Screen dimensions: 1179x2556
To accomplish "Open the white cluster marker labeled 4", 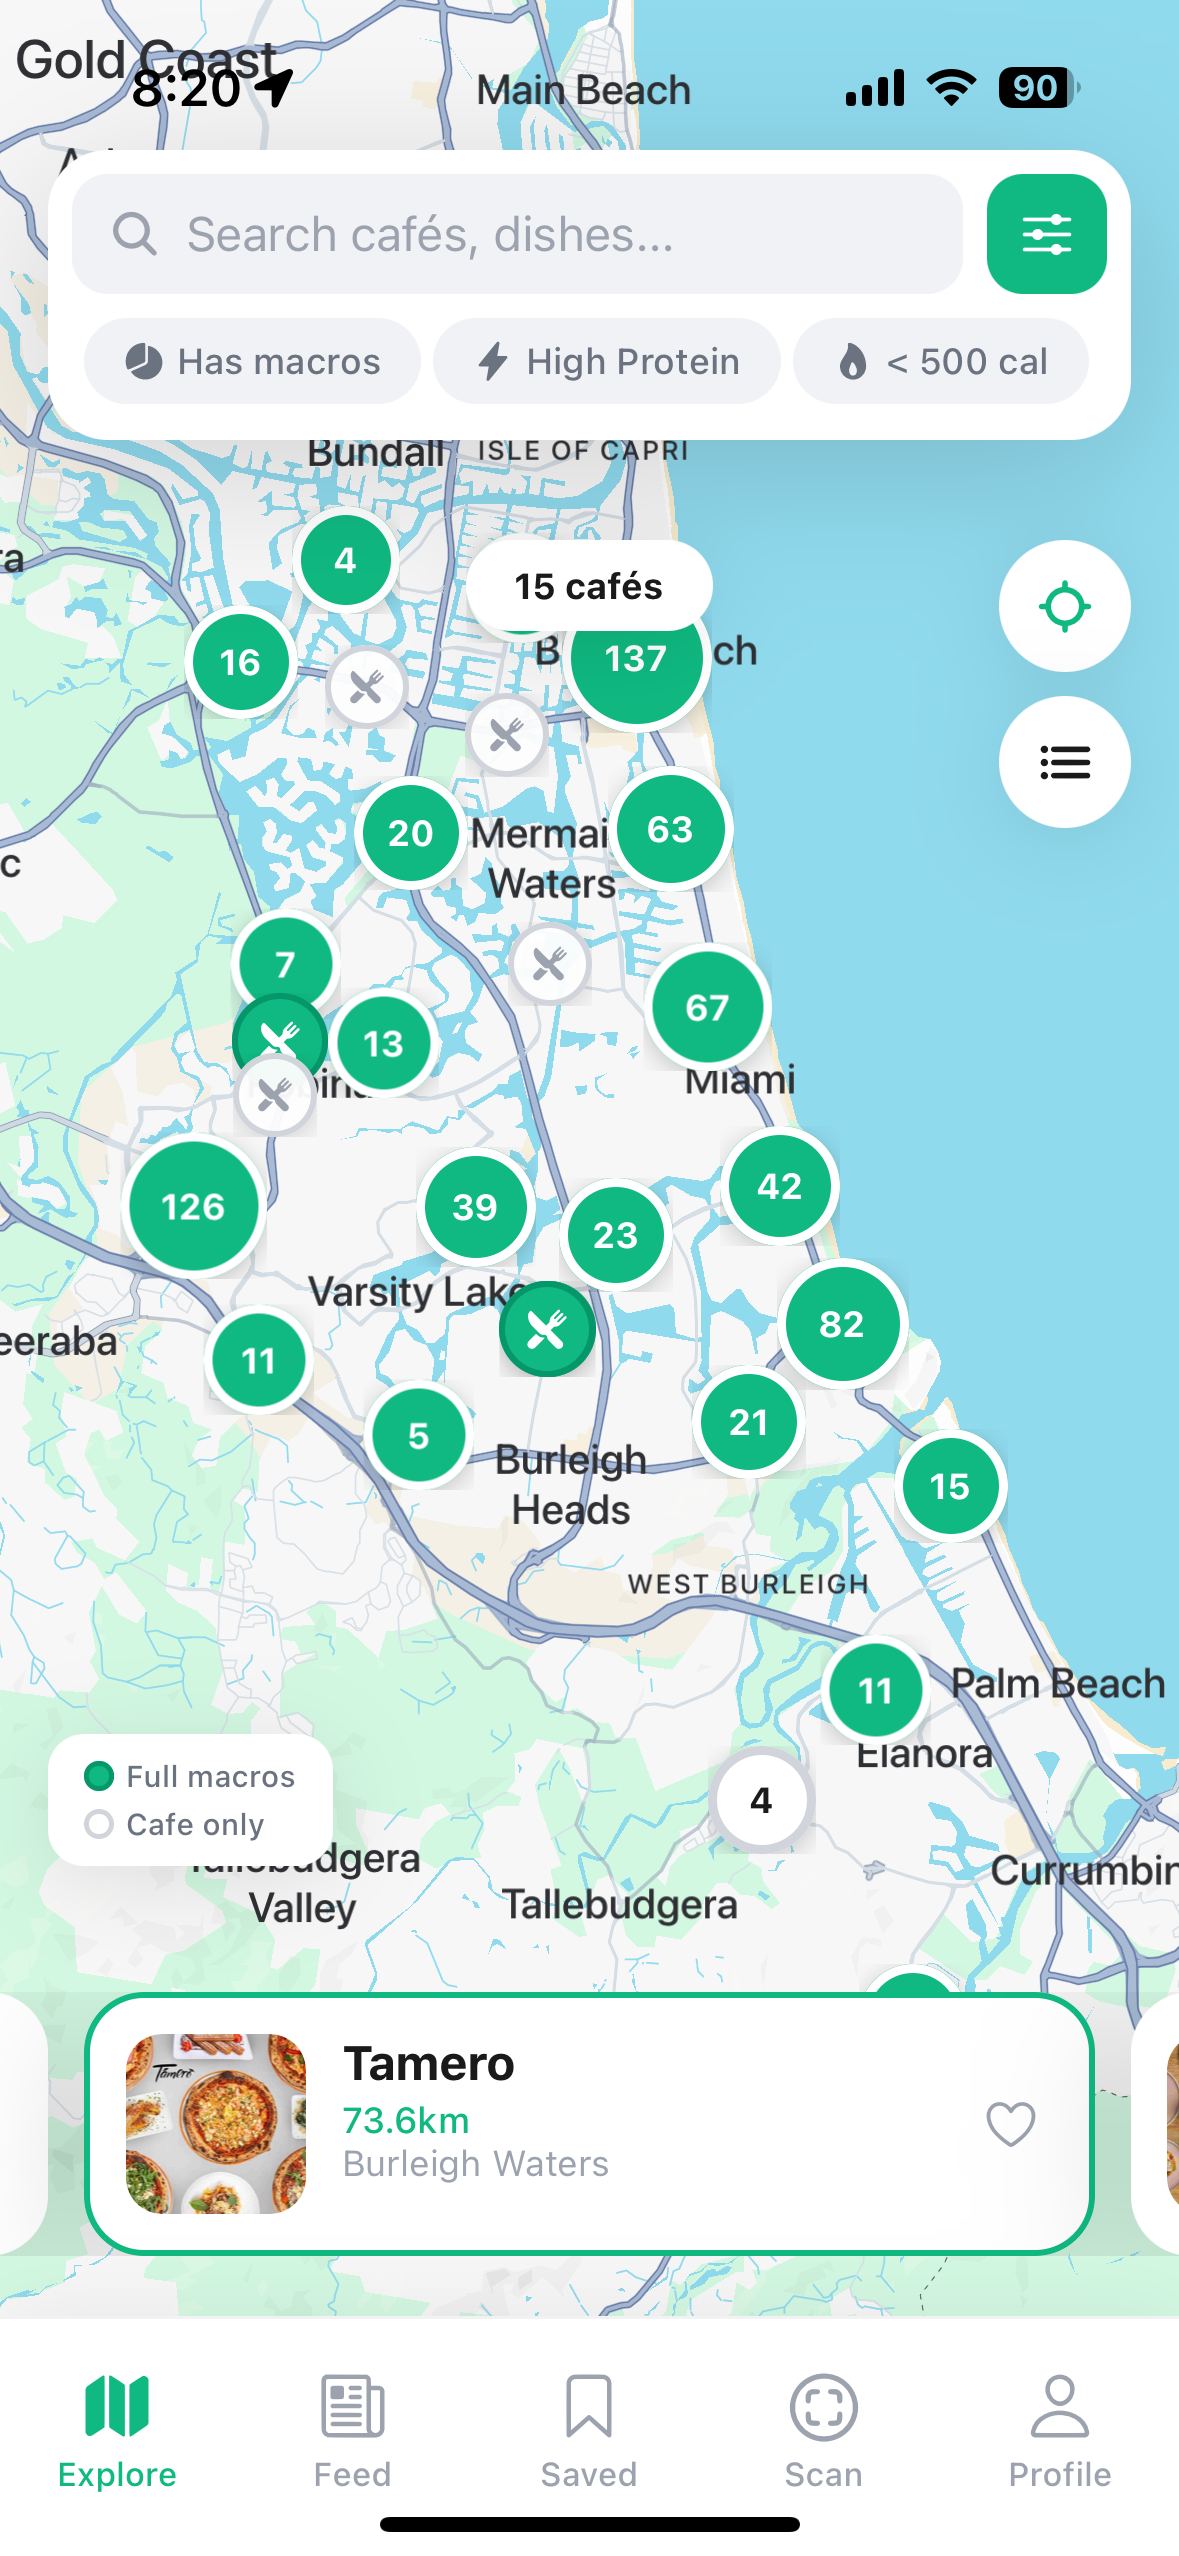I will click(761, 1800).
